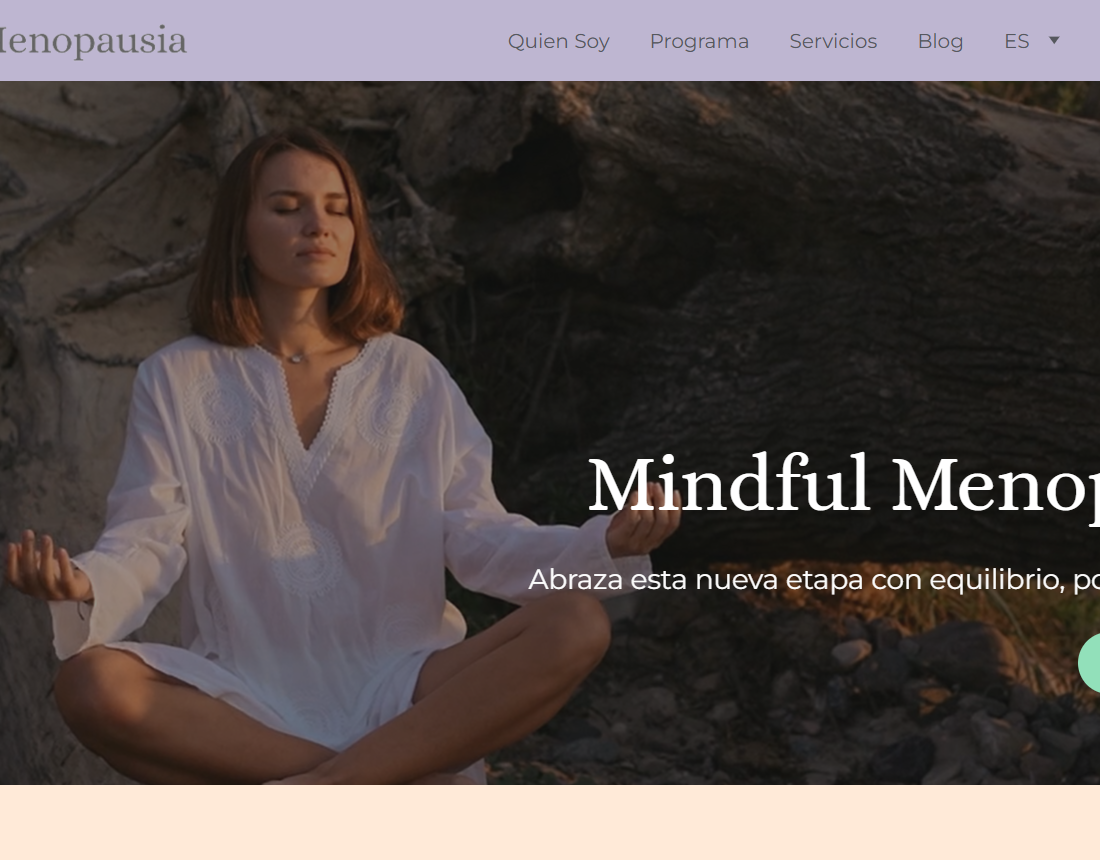Click the Mindful Menopausia hero heading
Viewport: 1100px width, 860px height.
[843, 486]
